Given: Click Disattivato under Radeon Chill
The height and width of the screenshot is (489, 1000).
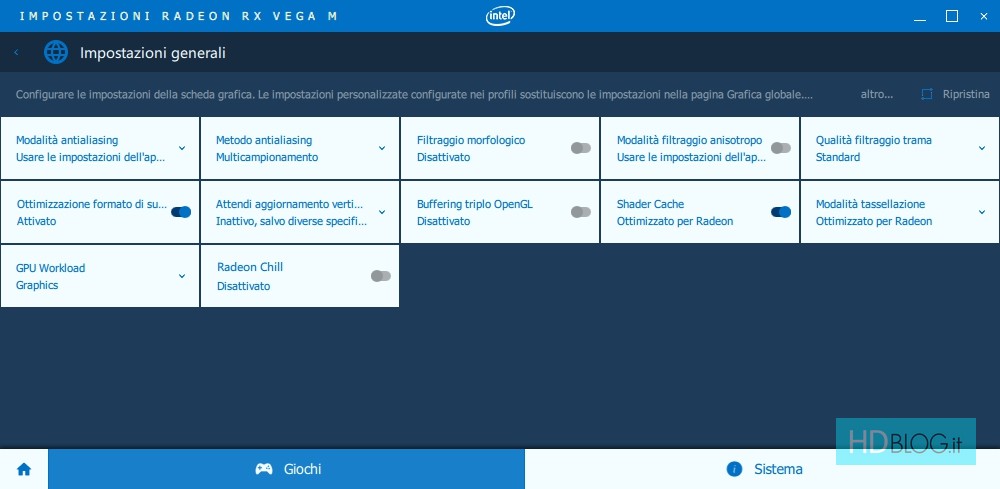Looking at the screenshot, I should tap(244, 286).
